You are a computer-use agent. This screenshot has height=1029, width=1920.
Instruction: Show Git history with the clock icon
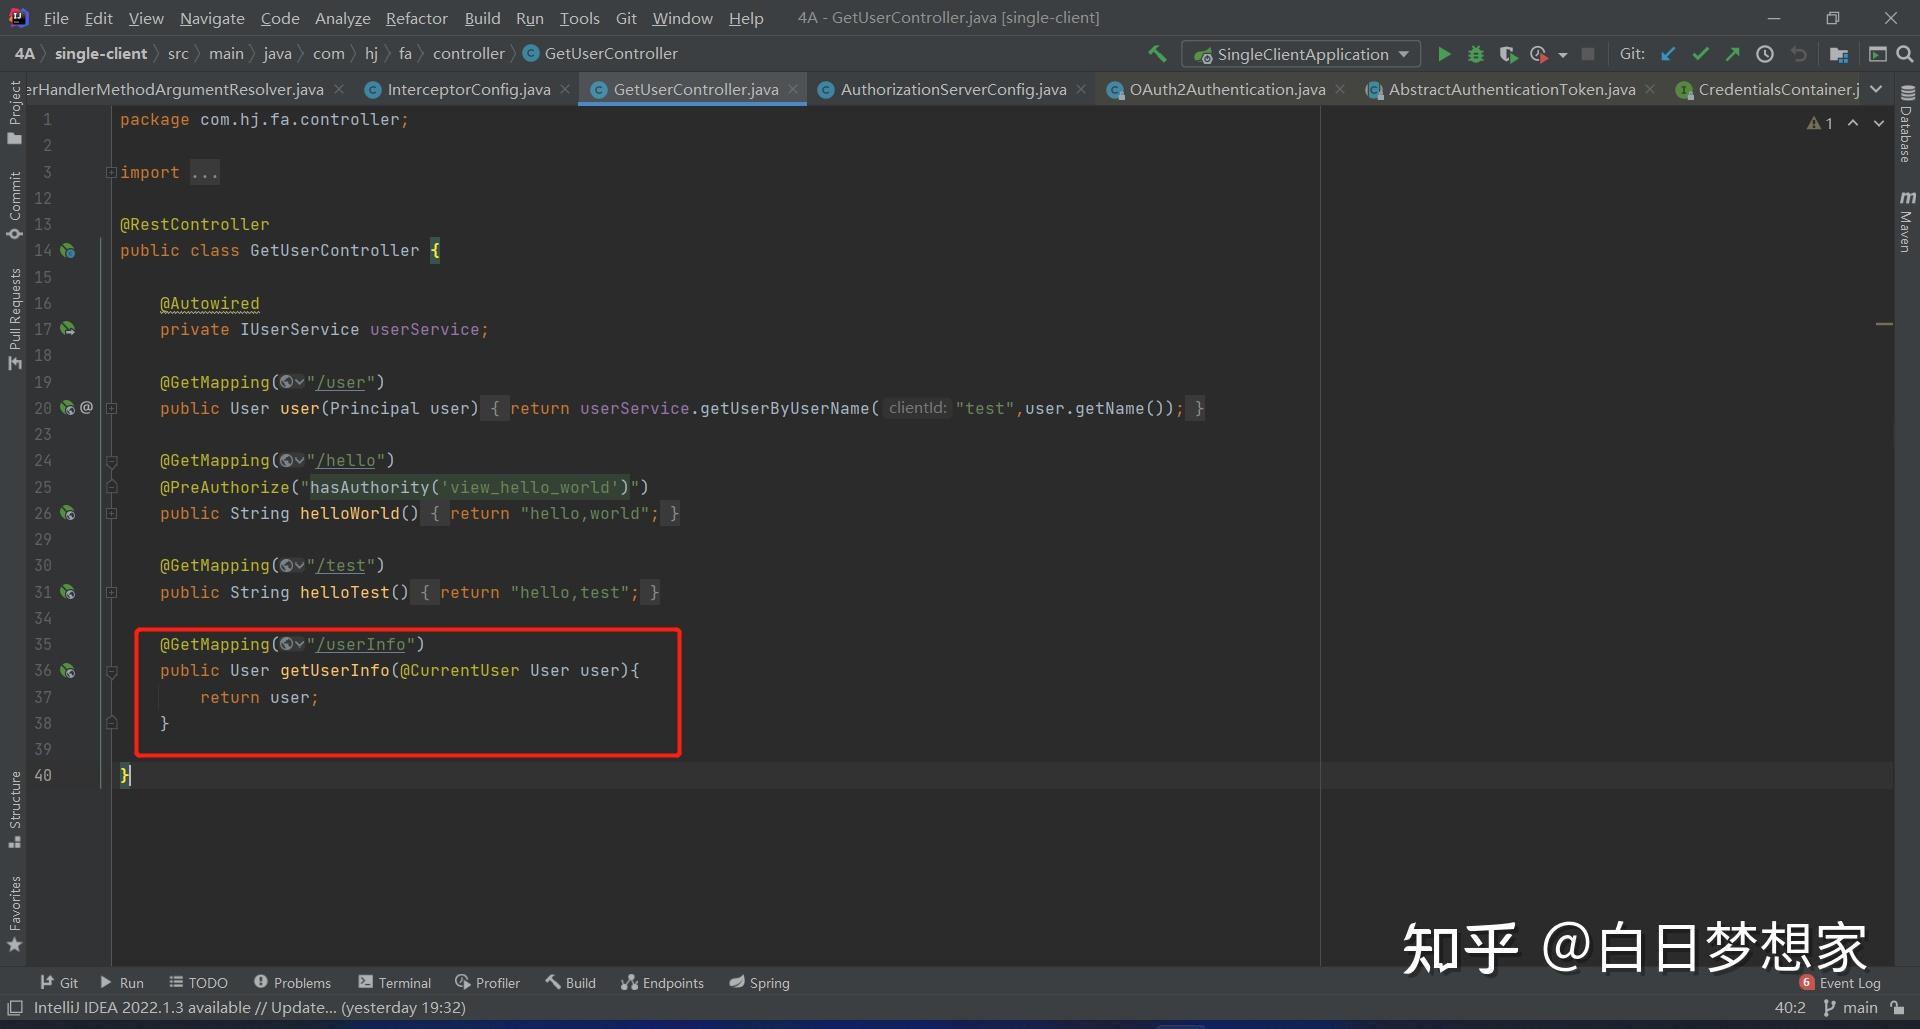click(1765, 54)
